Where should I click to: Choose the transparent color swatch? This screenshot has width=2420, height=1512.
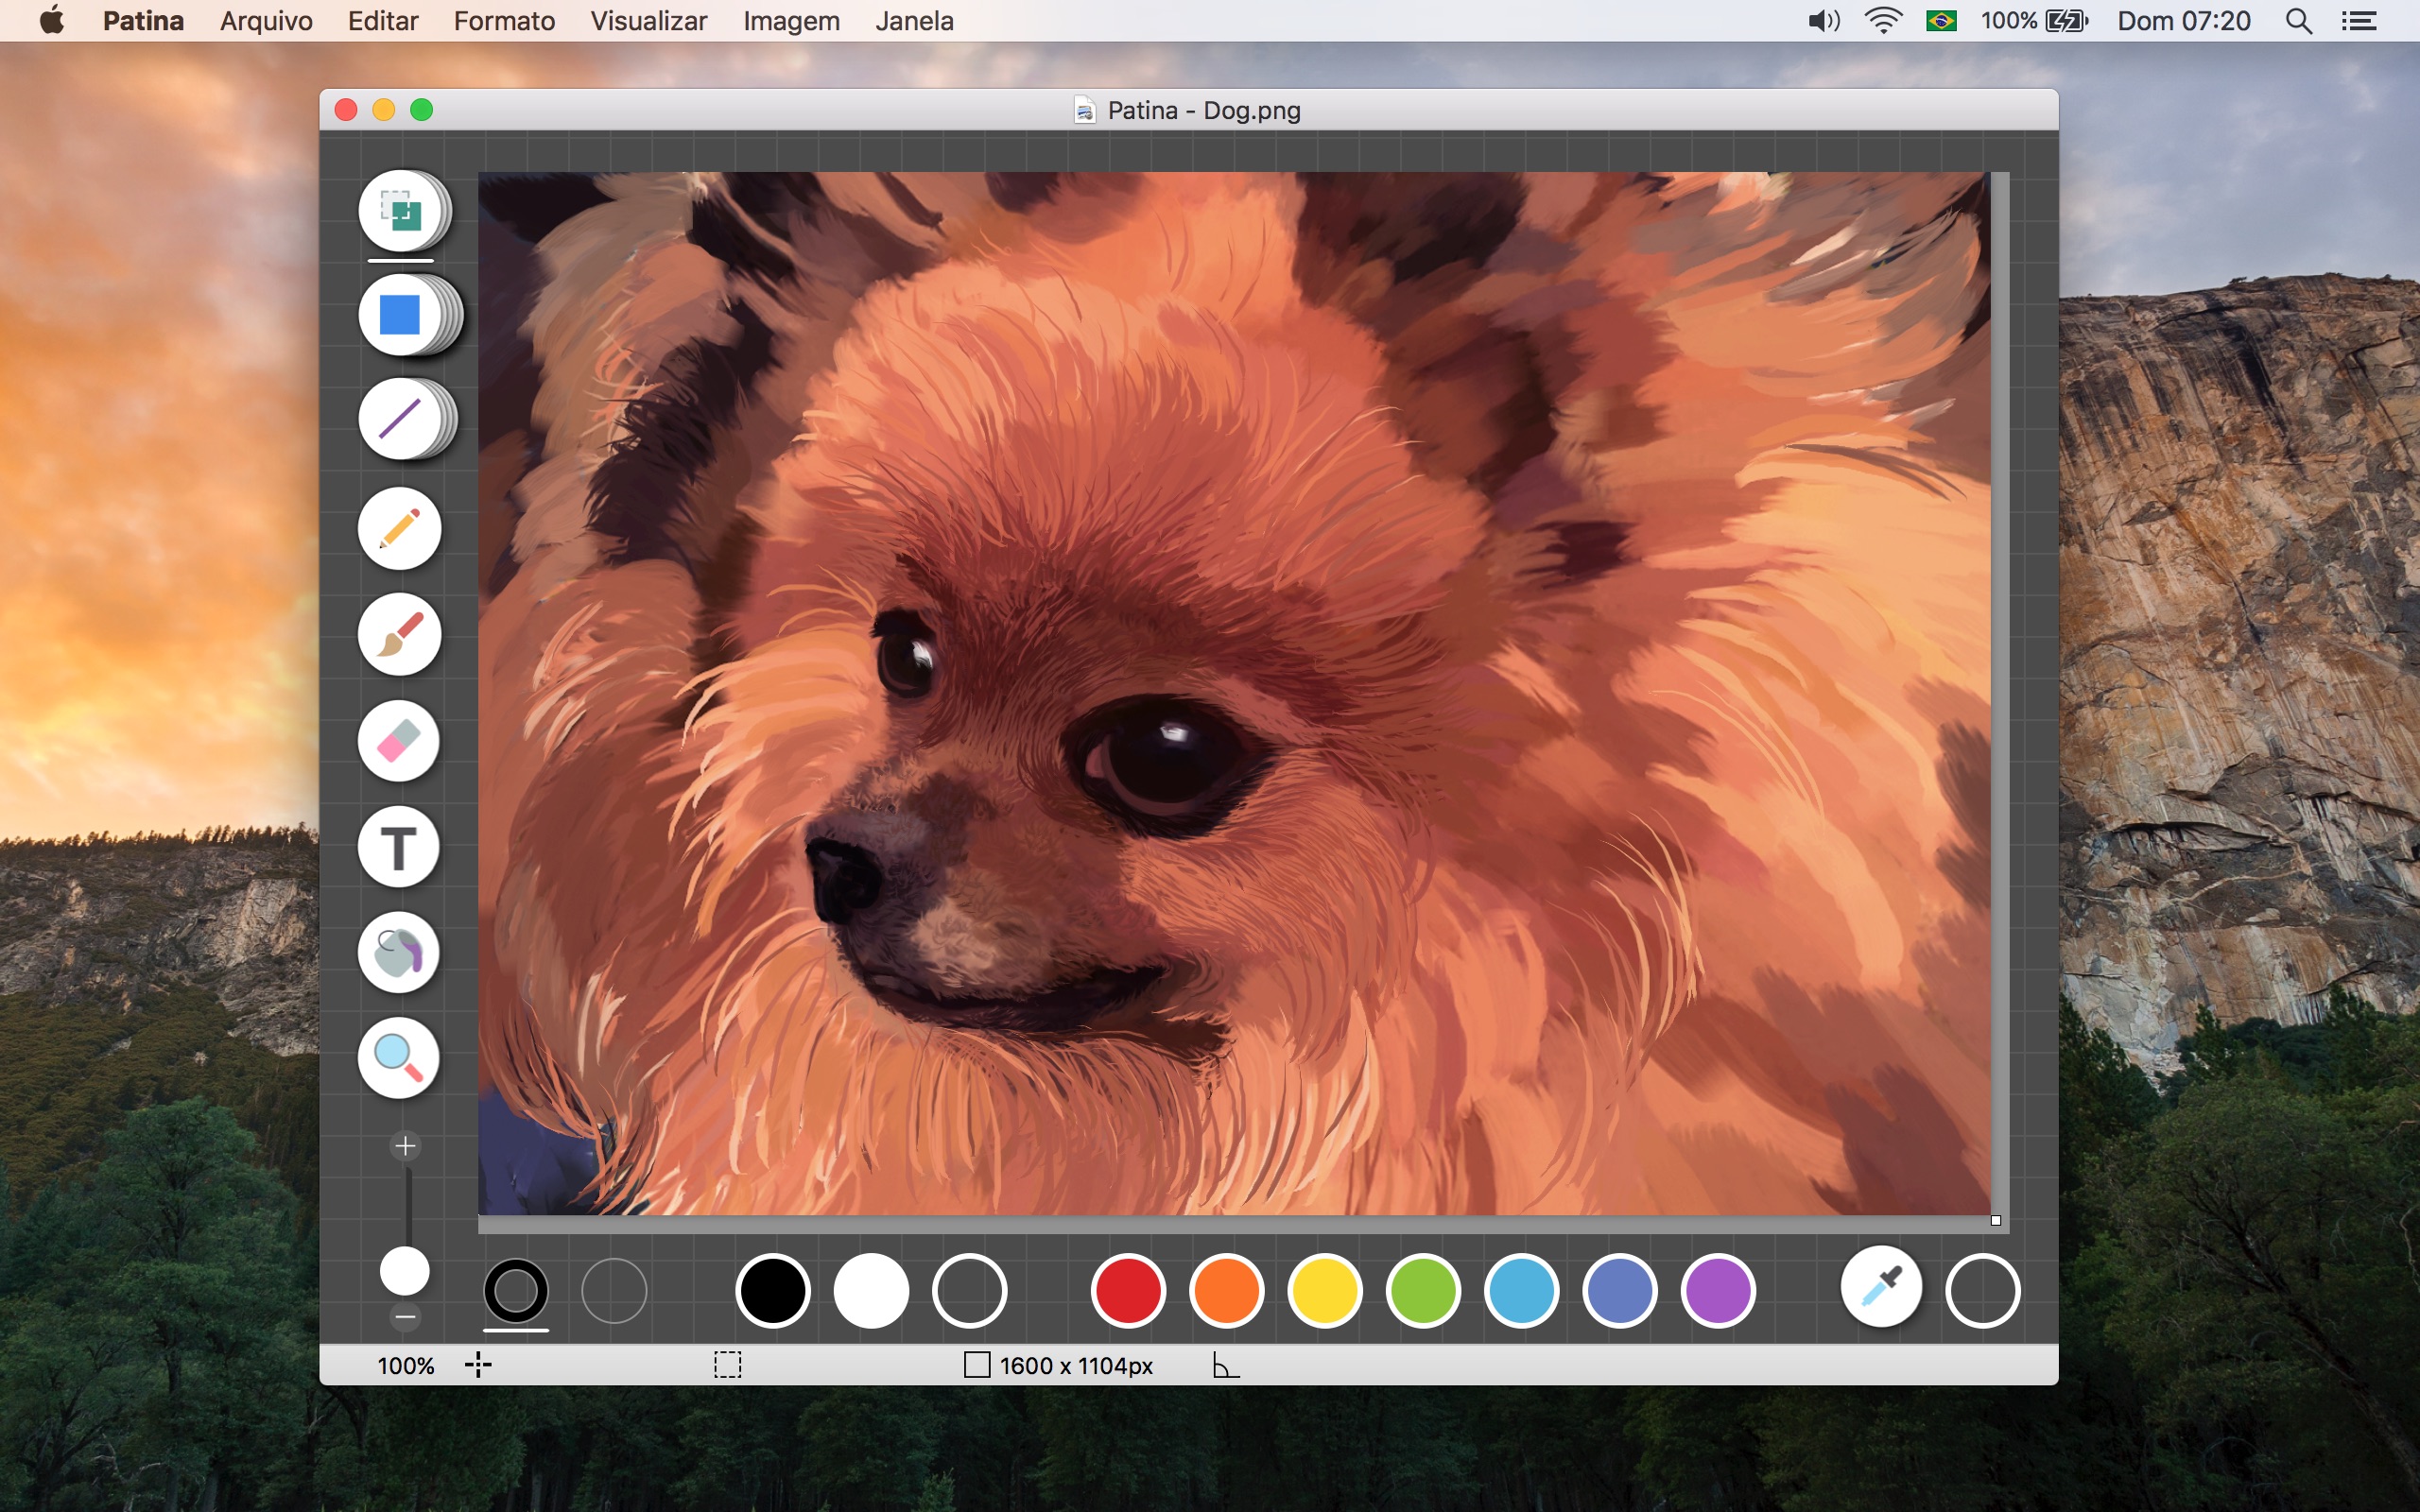click(x=969, y=1290)
